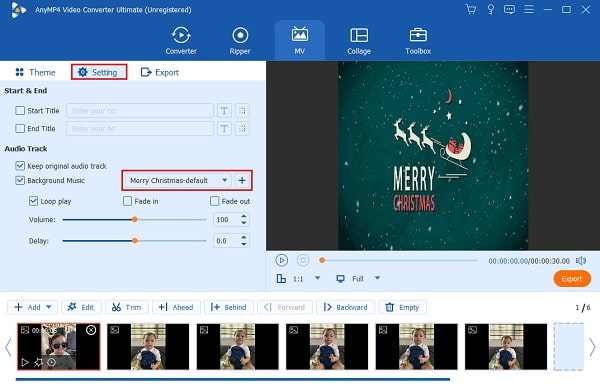Click the Volume slider handle
The width and height of the screenshot is (600, 388).
[x=135, y=220]
